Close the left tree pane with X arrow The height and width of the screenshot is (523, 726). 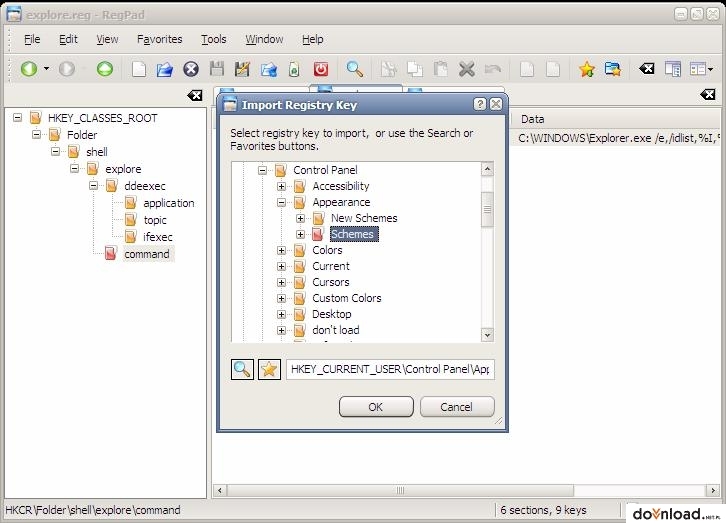(195, 95)
